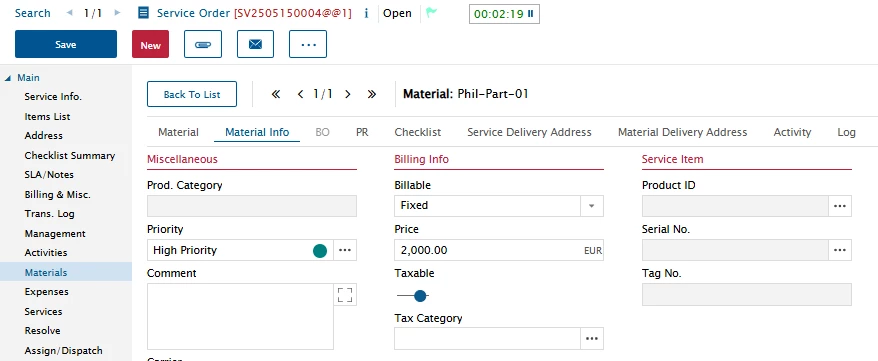Screen dimensions: 878x361
Task: Go to next search result arrow
Action: 117,12
